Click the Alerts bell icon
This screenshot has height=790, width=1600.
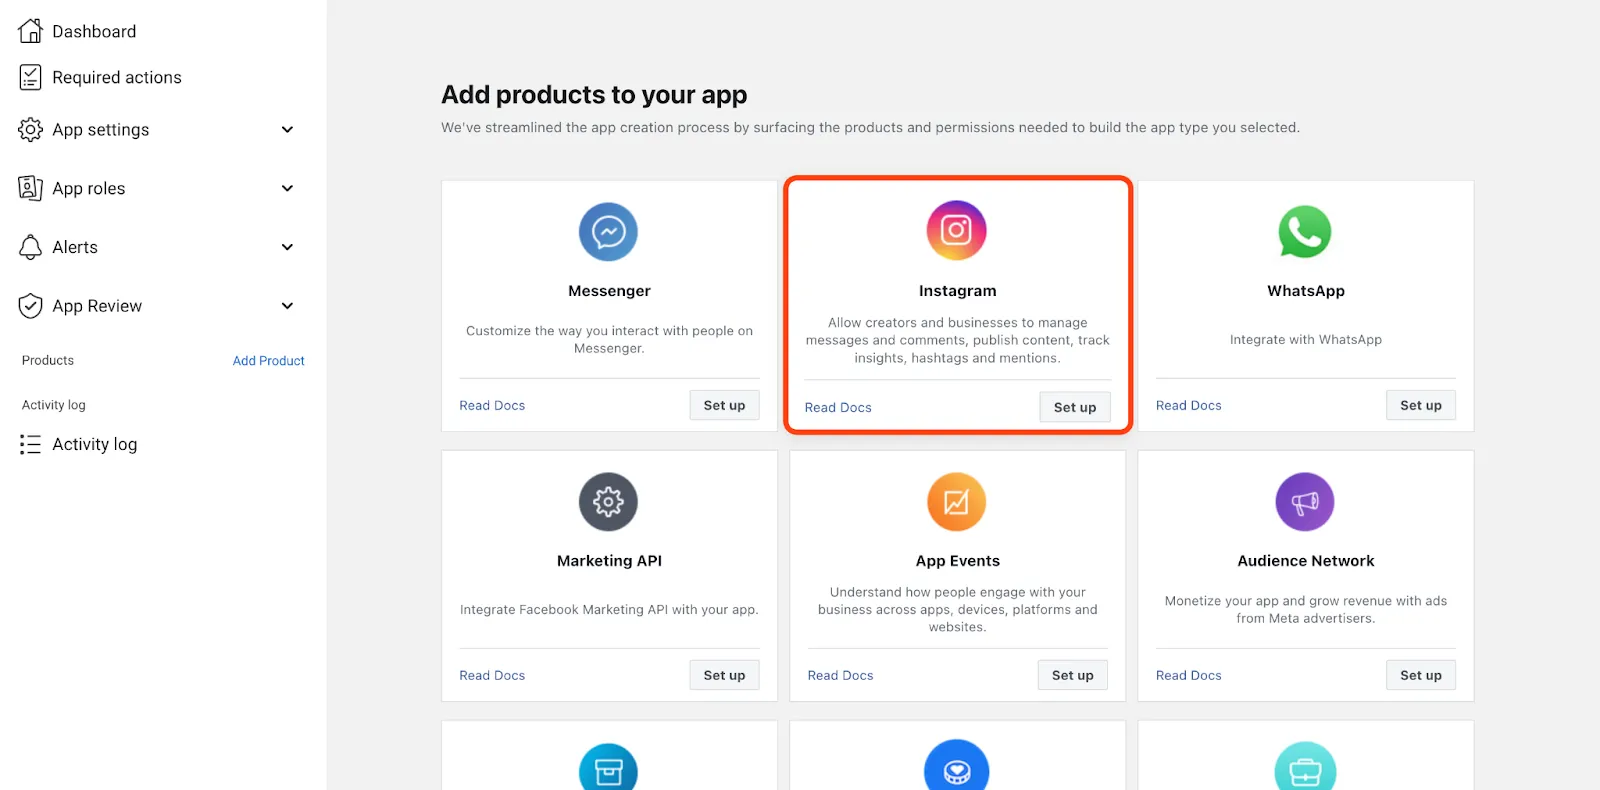[x=31, y=247]
